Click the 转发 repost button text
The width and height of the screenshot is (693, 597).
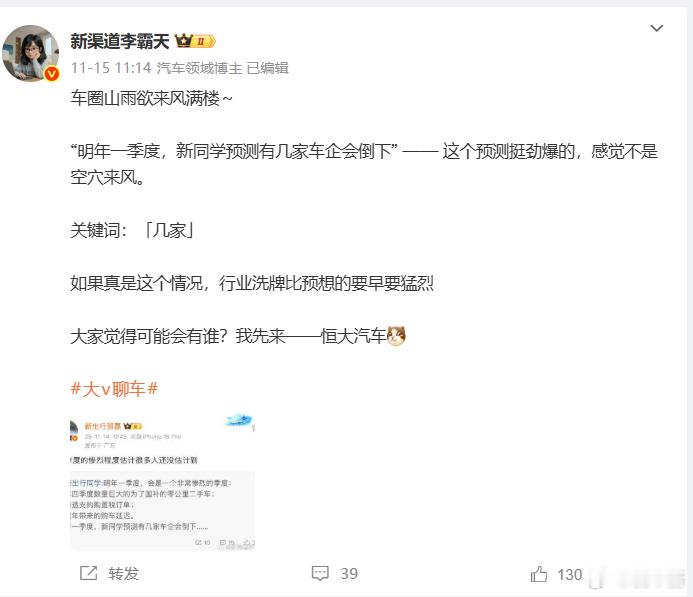tap(124, 574)
